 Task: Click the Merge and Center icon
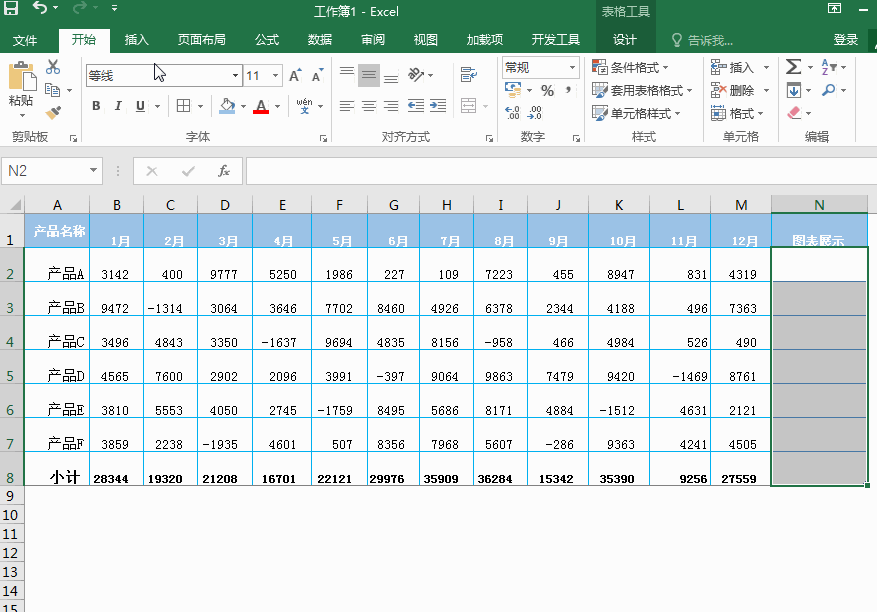tap(469, 106)
